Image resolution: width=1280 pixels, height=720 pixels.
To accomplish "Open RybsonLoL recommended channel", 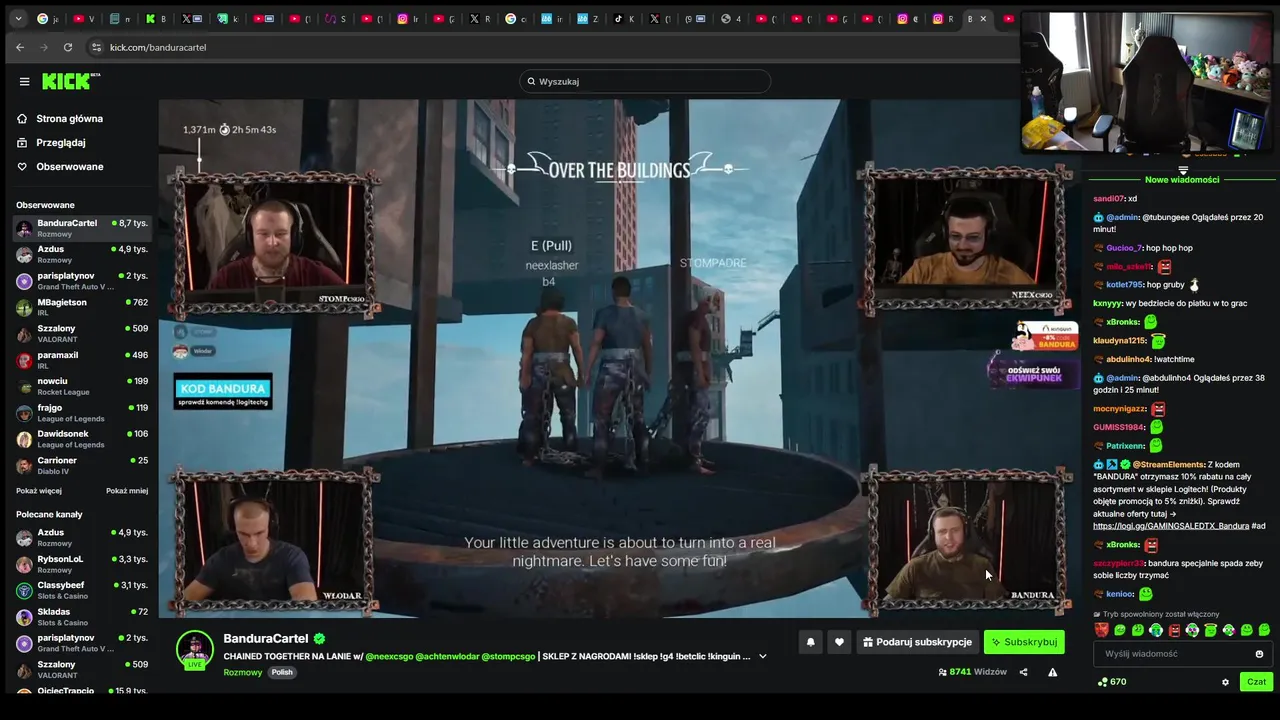I will 82,564.
